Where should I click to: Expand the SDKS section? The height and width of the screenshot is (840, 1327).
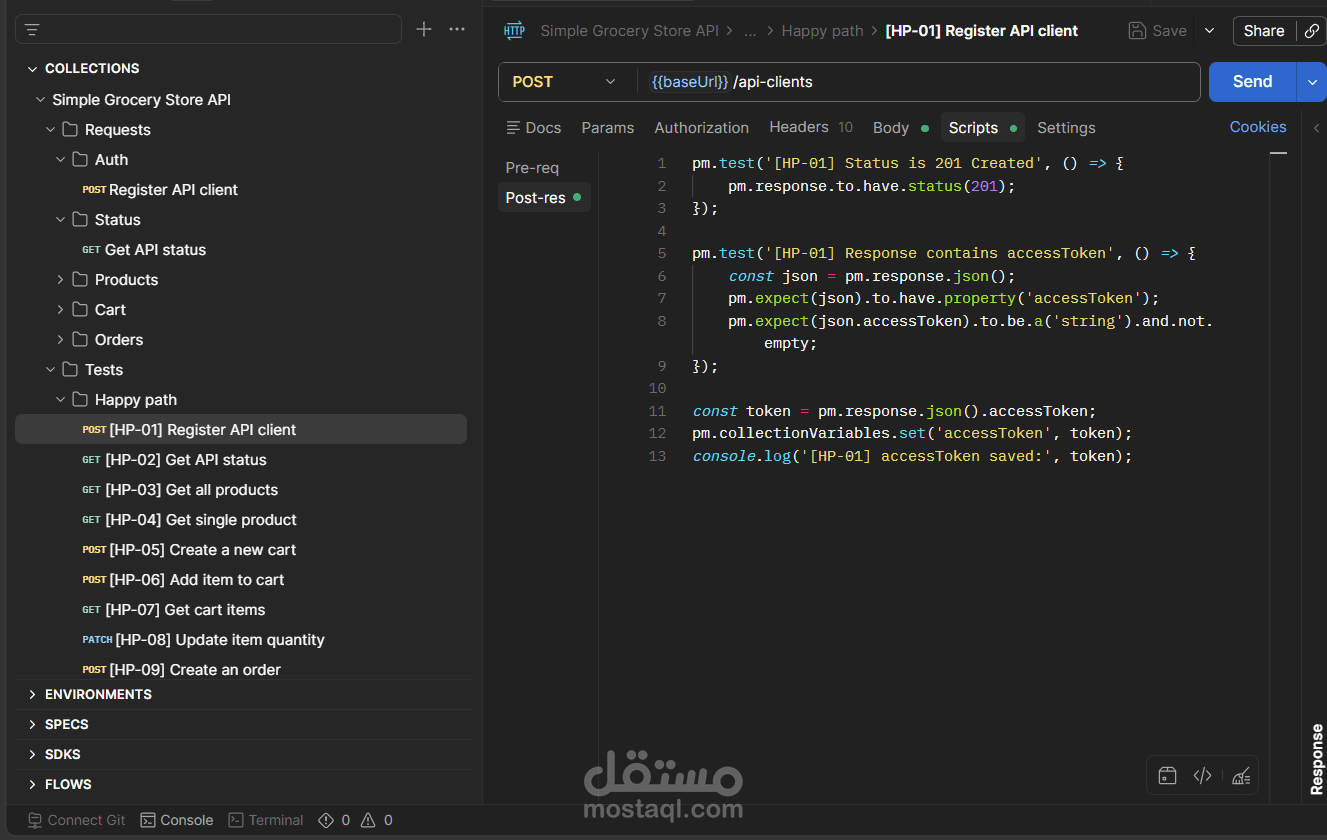tap(32, 754)
